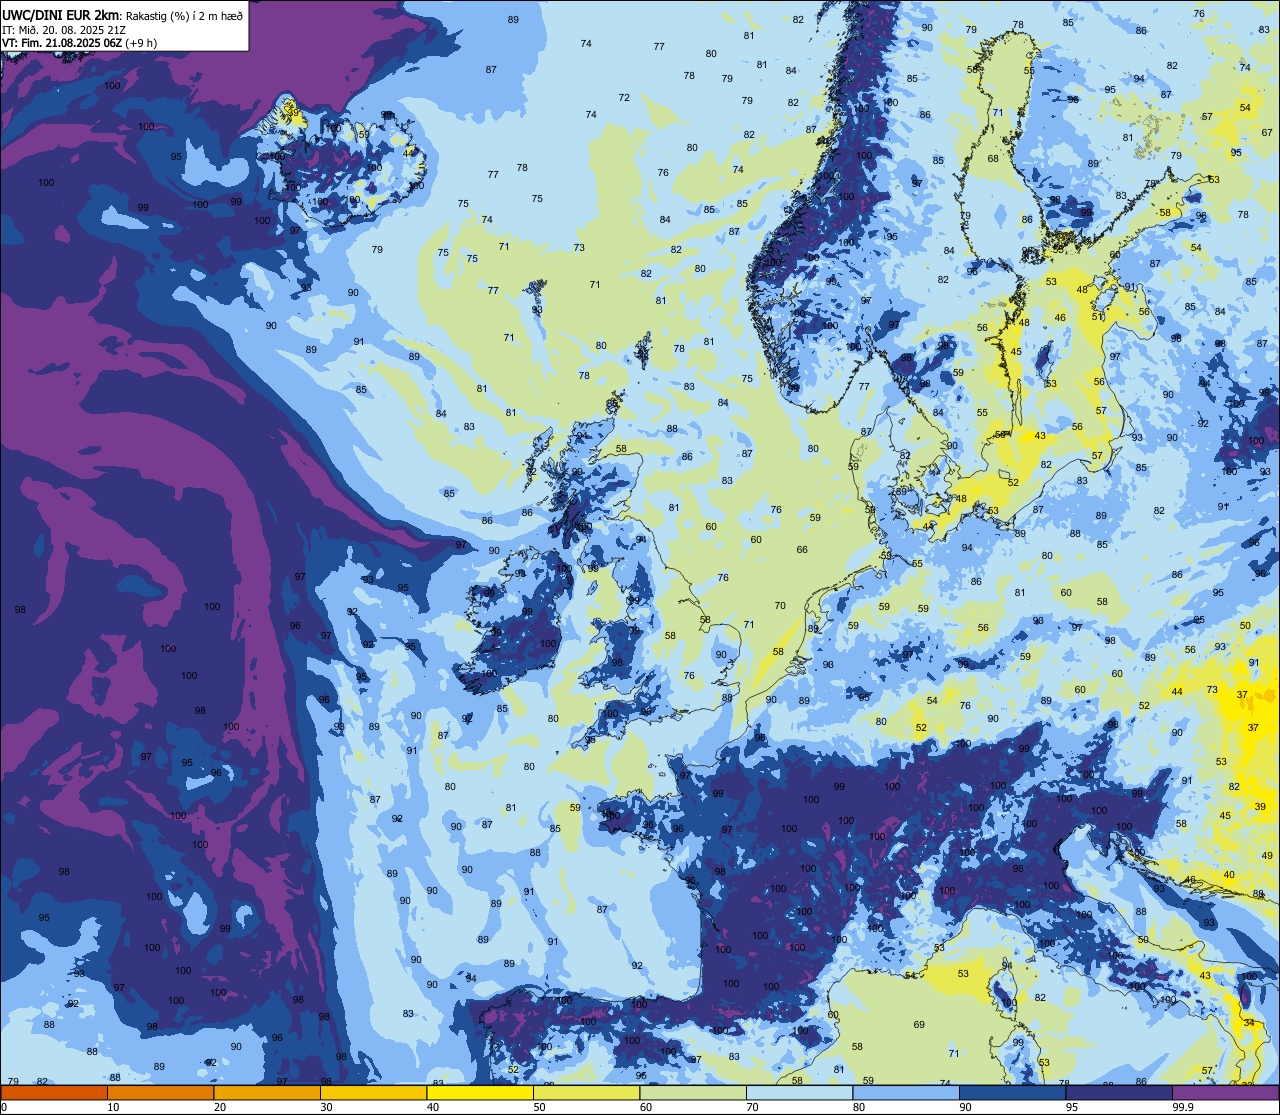Click the map value '66' in the North Sea
Screen dimensions: 1280x1115
(802, 550)
